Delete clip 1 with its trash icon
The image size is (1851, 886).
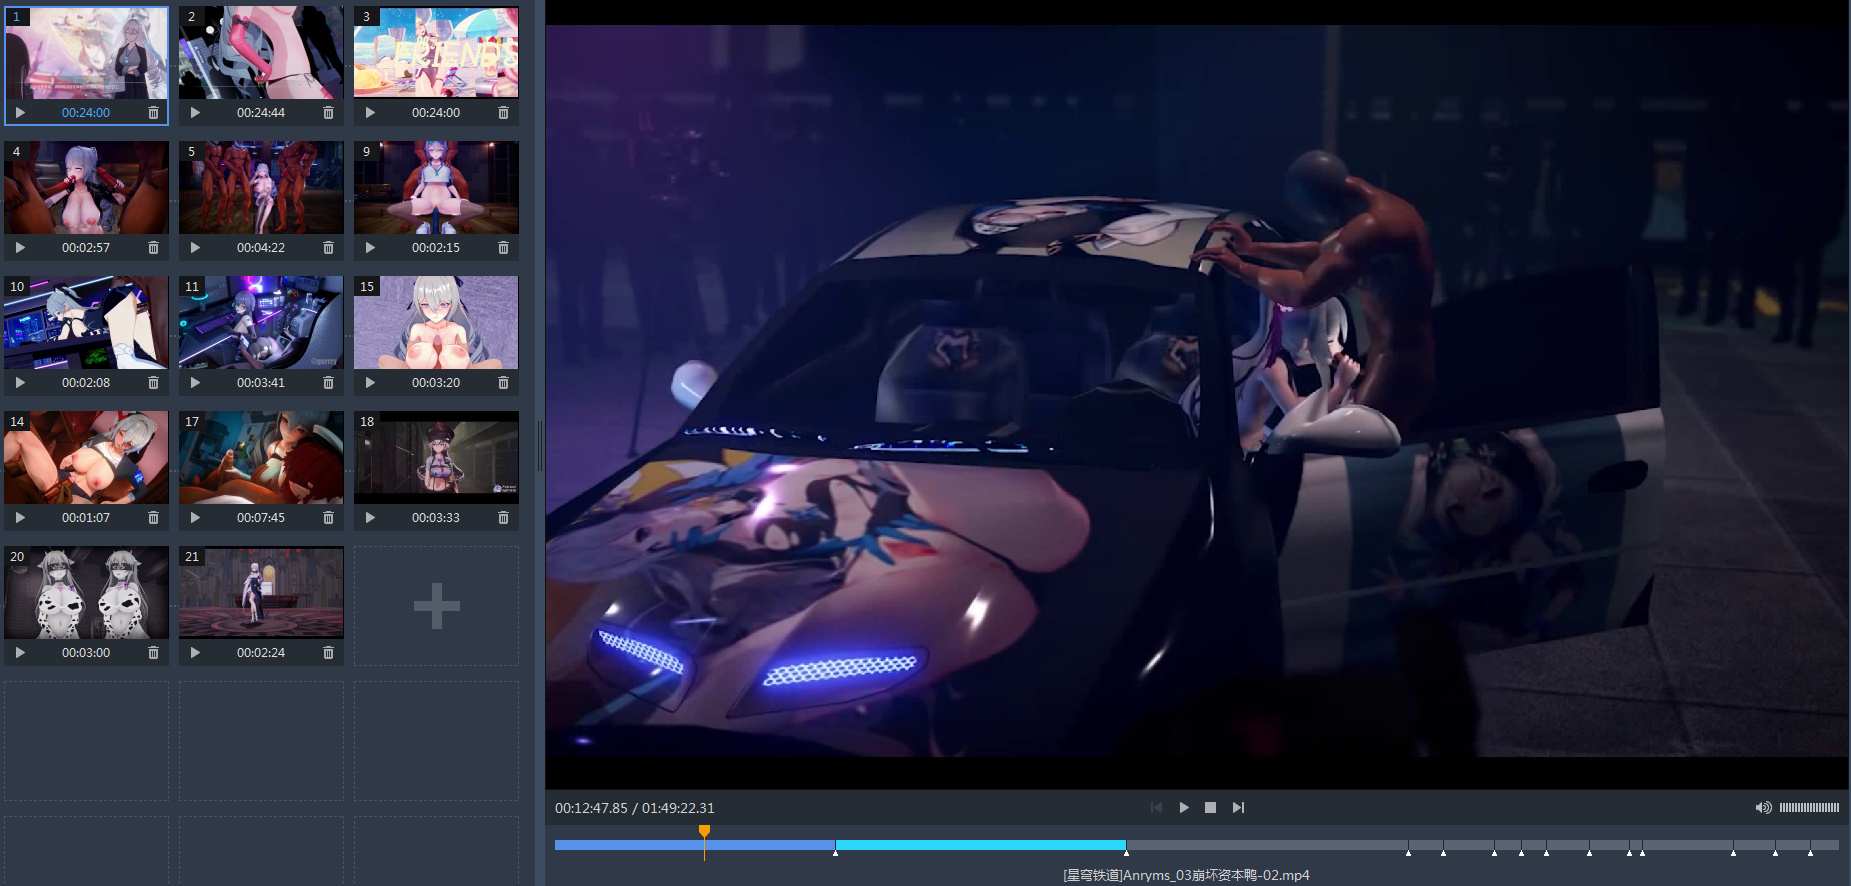tap(153, 113)
